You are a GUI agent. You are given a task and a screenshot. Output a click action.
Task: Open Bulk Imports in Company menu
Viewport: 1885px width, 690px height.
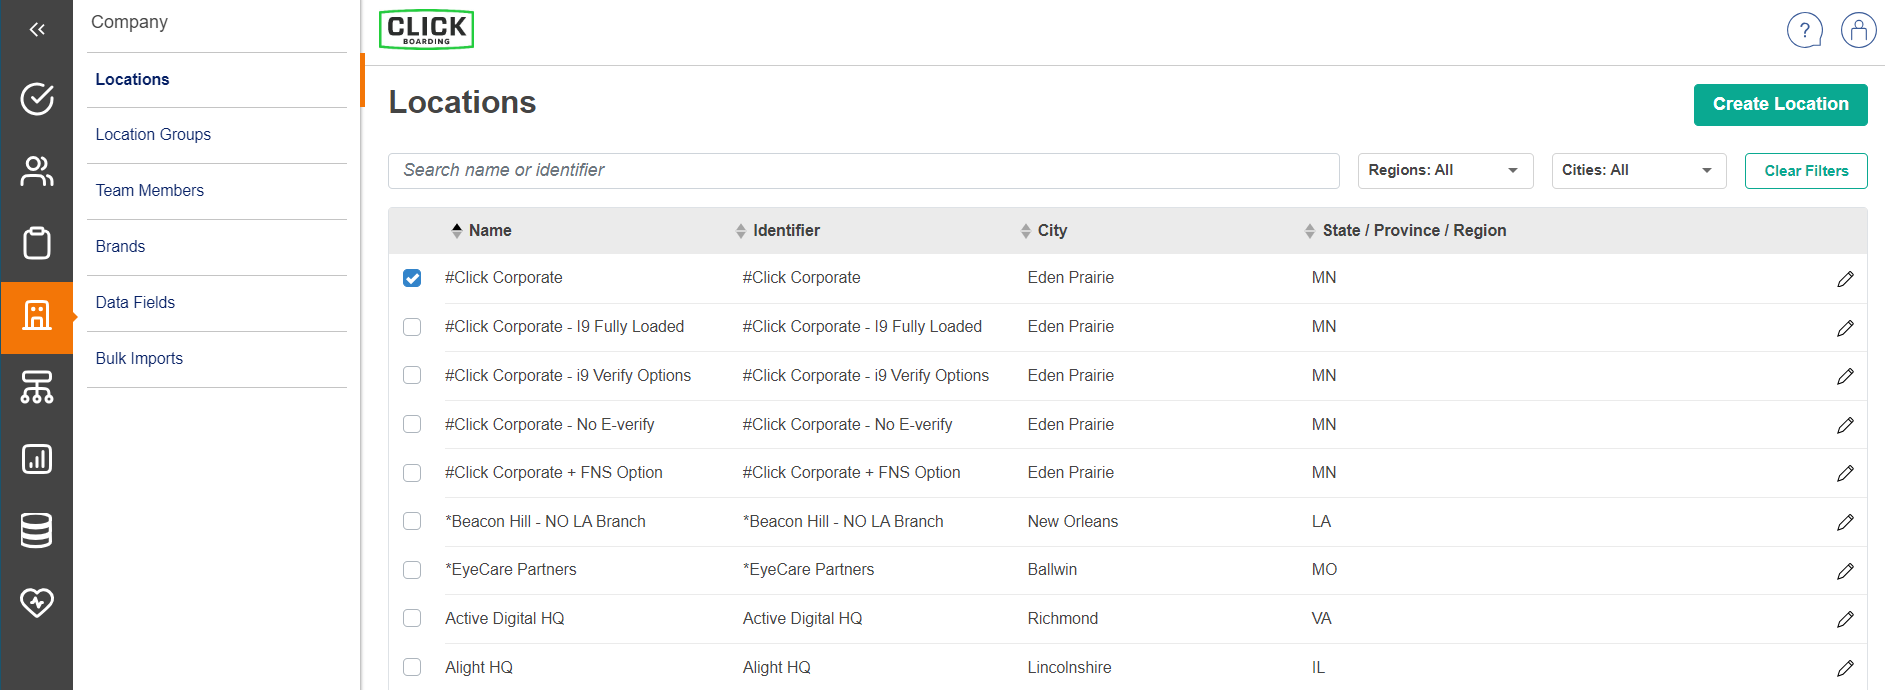pyautogui.click(x=139, y=359)
